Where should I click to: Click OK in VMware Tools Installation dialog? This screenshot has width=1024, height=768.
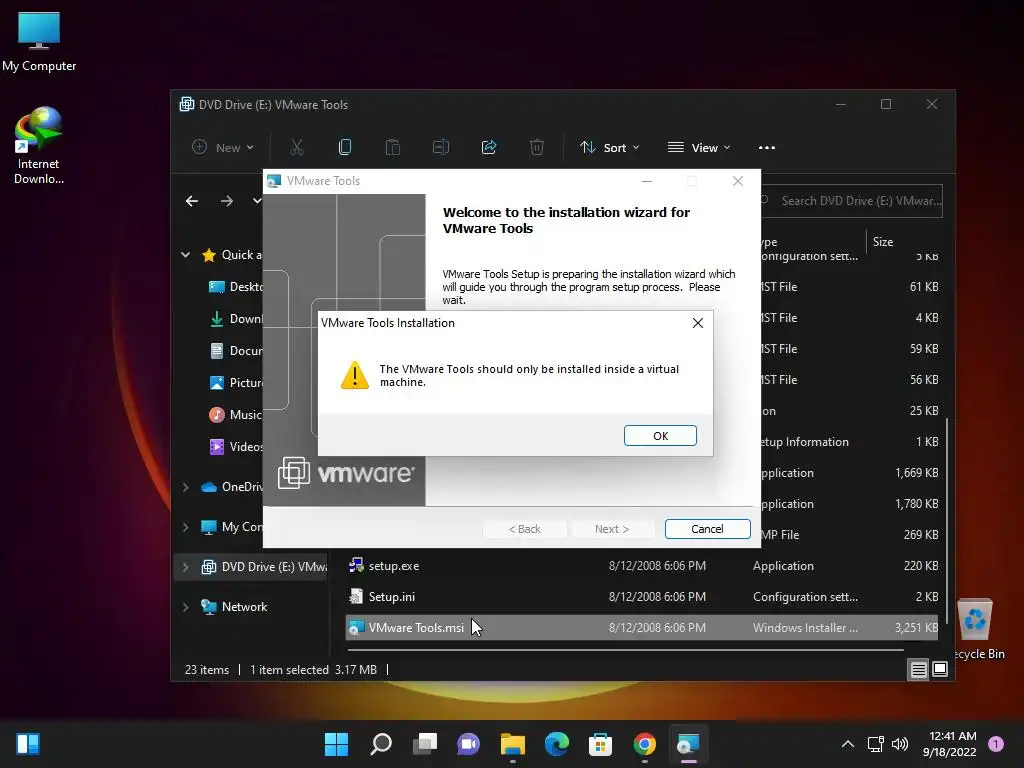(x=660, y=436)
